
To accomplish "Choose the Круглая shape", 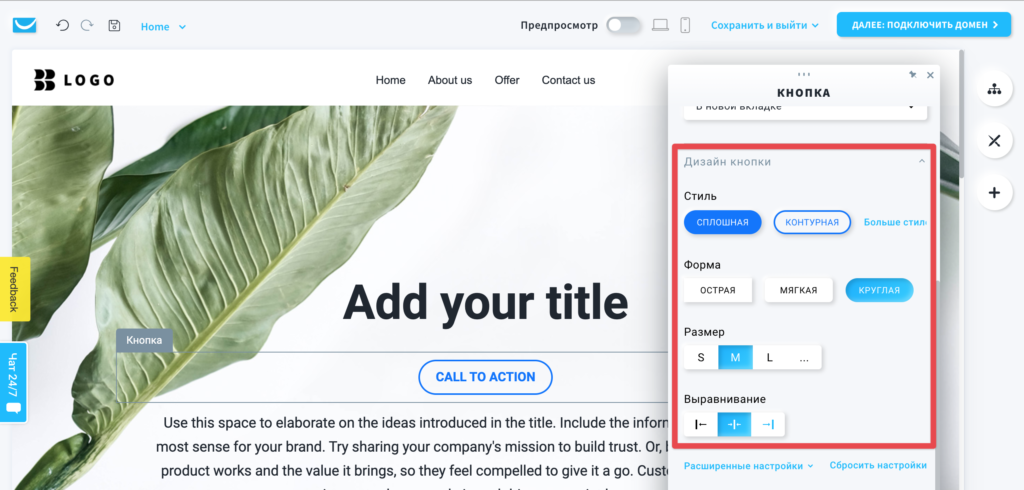I will tap(879, 290).
